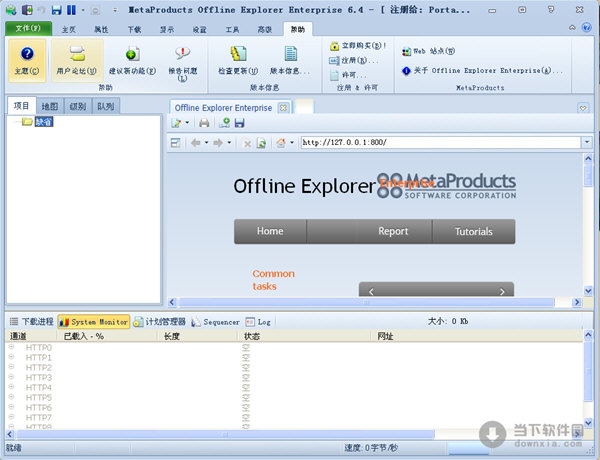Open the address bar URL dropdown
600x460 pixels.
click(x=587, y=142)
